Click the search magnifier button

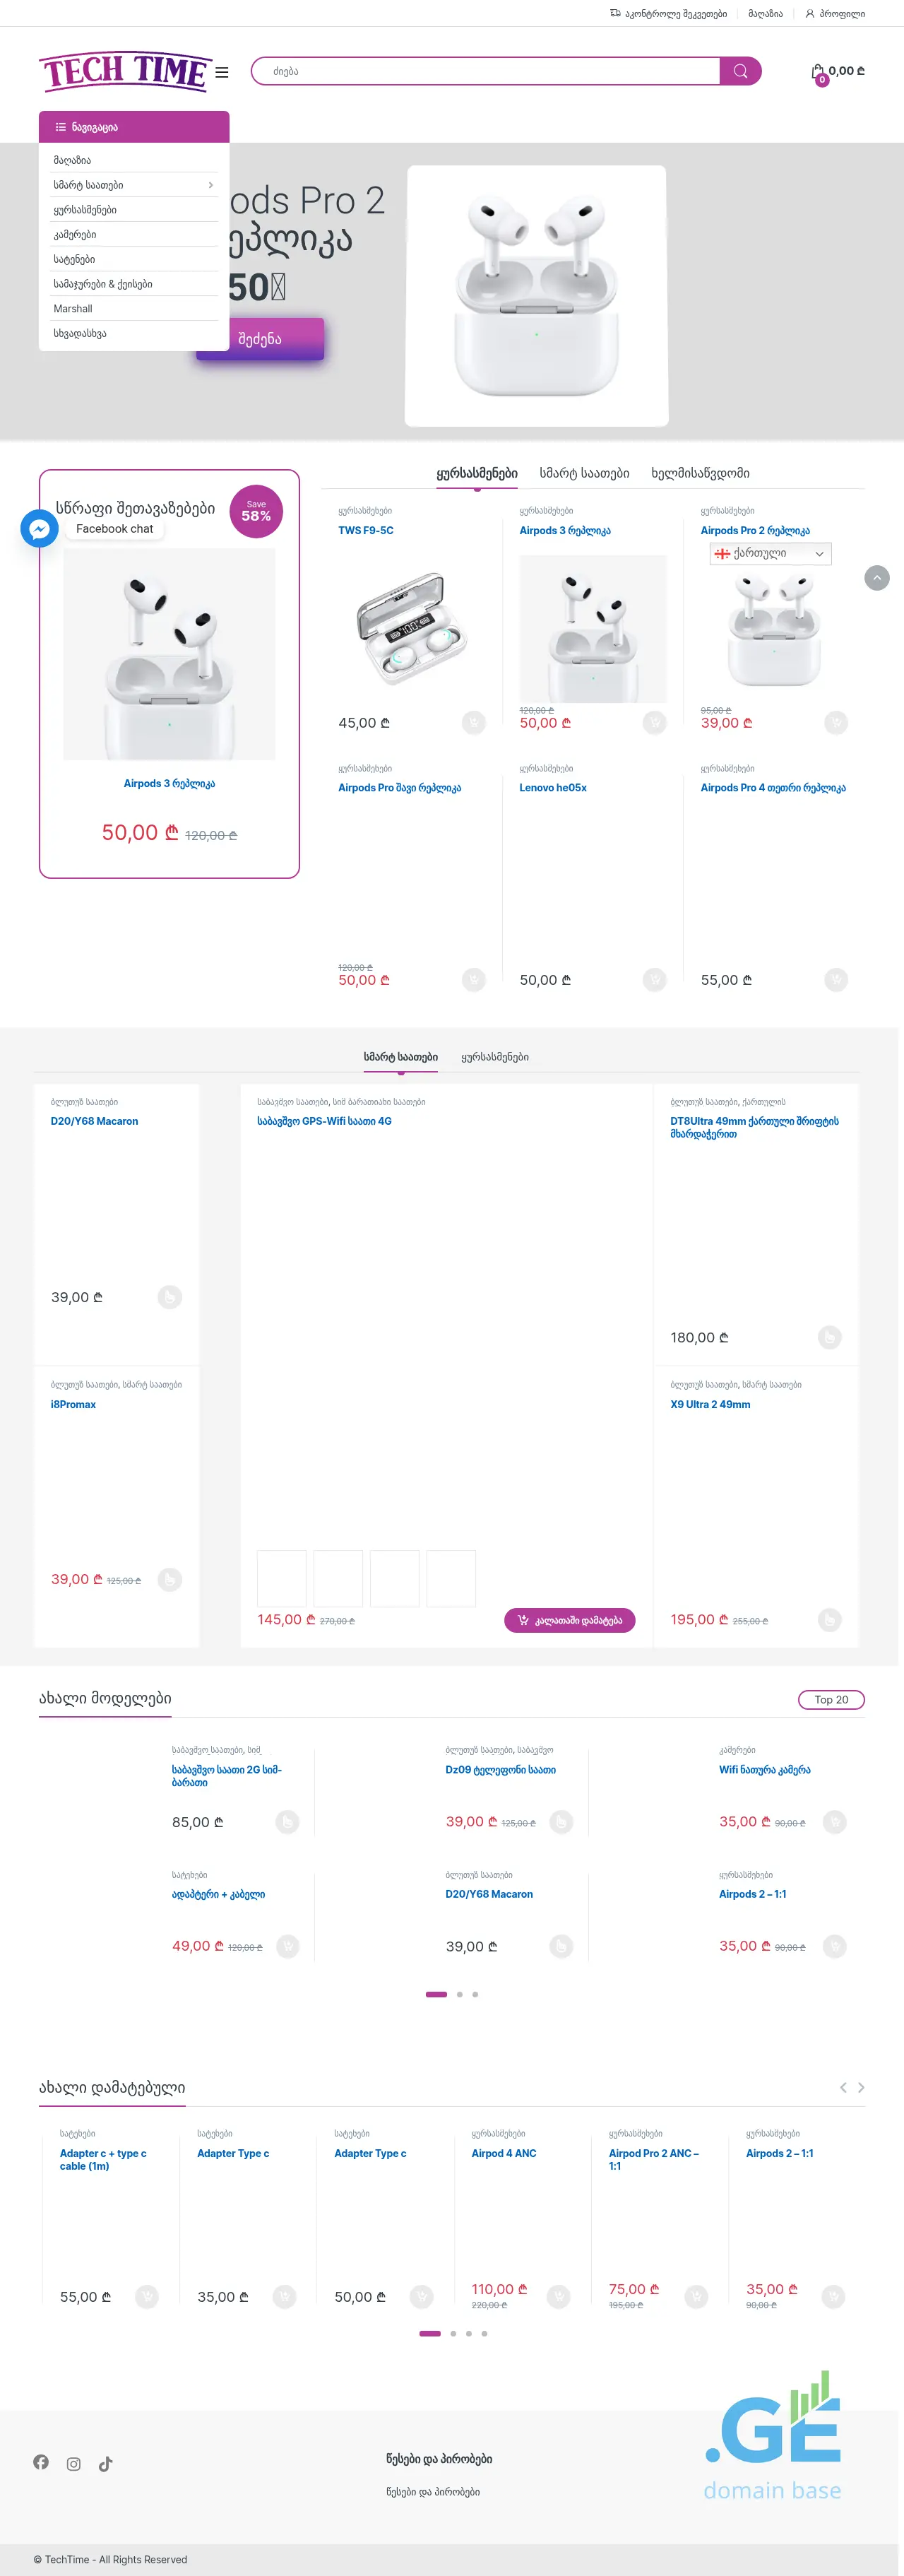coord(740,71)
